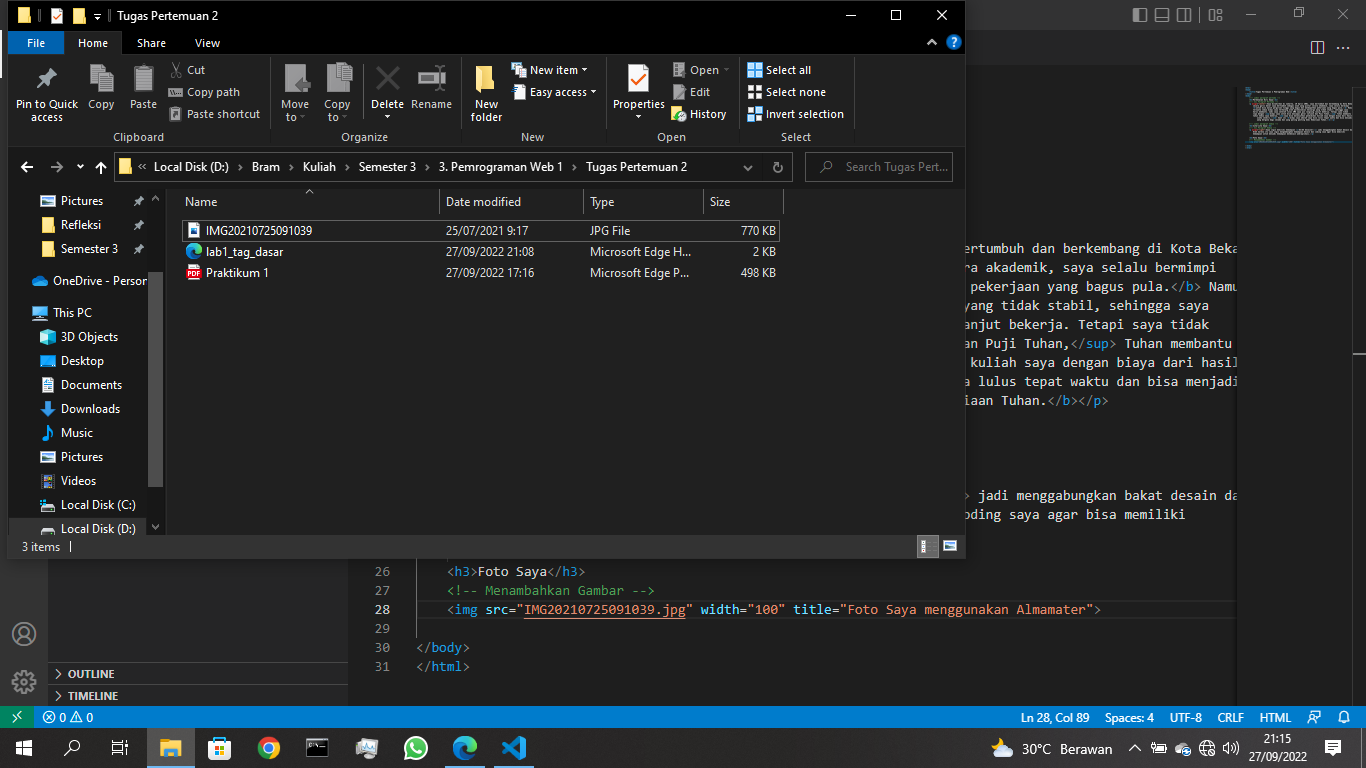Select file Praktikum 1
1366x768 pixels.
coord(480,273)
